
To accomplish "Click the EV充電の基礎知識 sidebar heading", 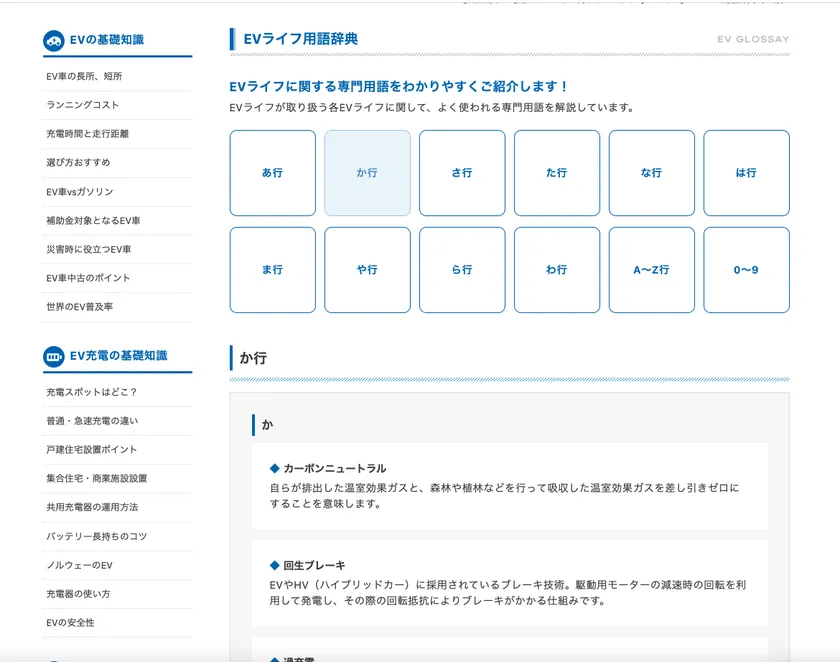I will [118, 356].
